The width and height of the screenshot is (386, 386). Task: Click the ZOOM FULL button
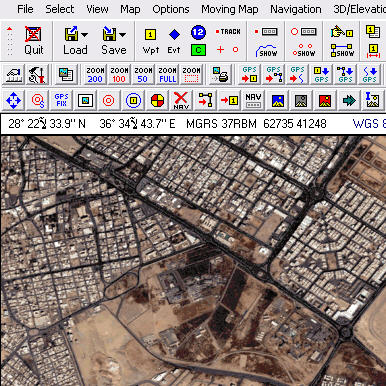click(167, 75)
